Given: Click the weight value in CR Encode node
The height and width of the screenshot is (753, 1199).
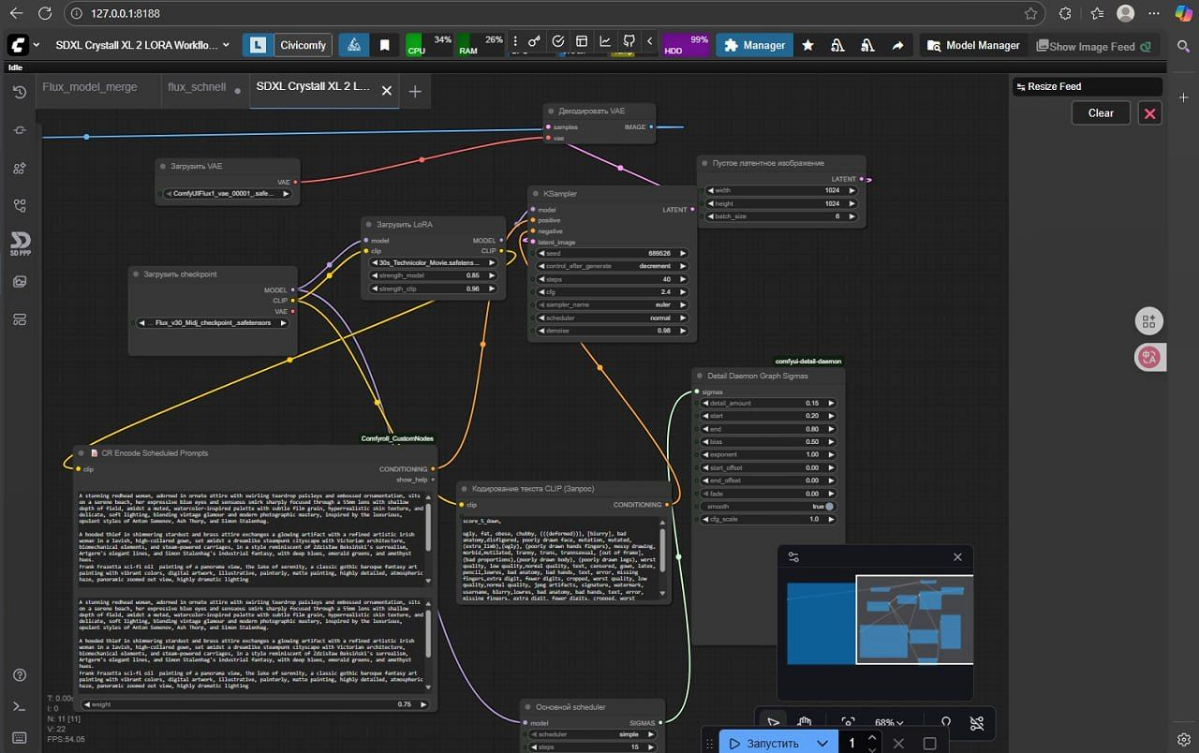Looking at the screenshot, I should (x=255, y=704).
